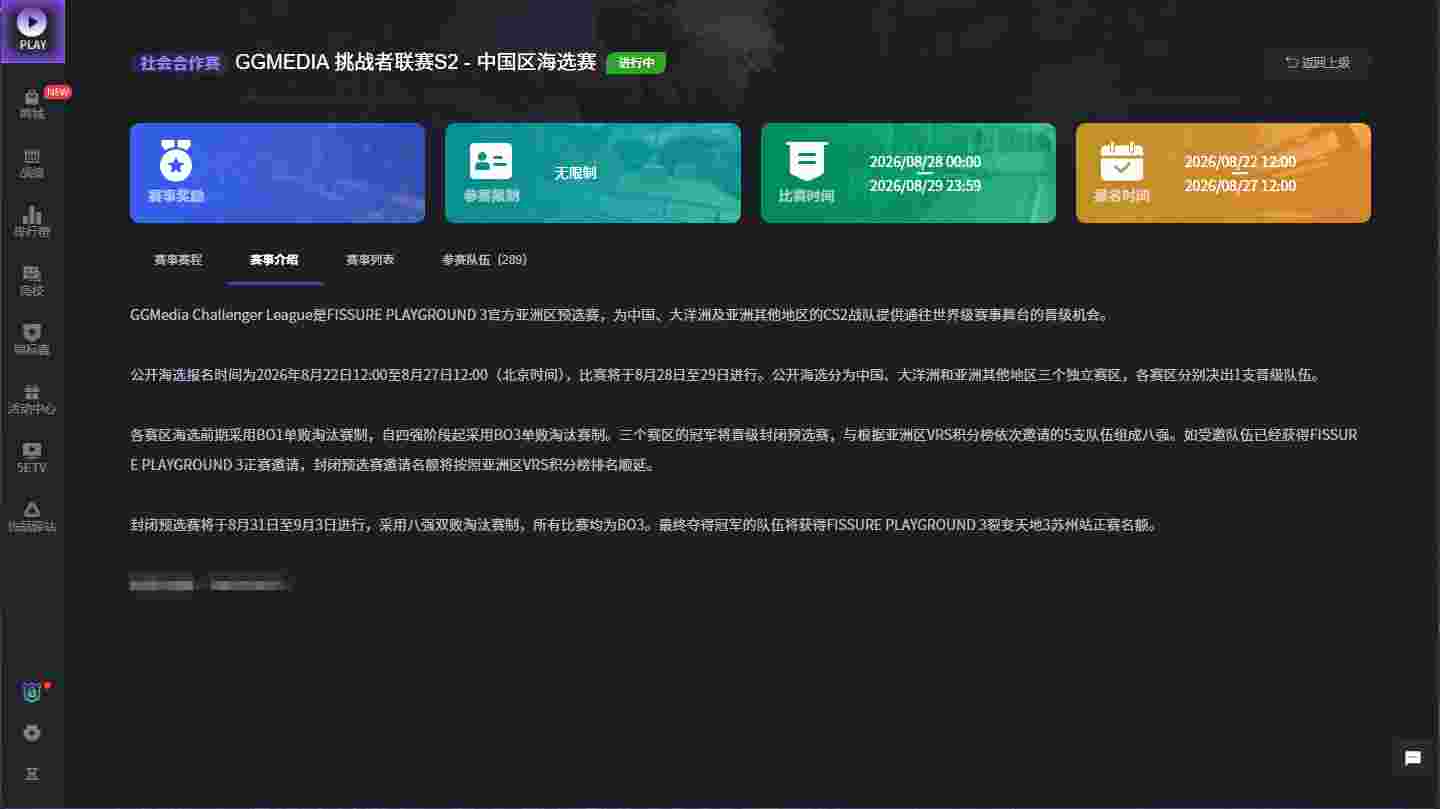
Task: Click the banner icon on 比赛时间 card
Action: [x=806, y=161]
